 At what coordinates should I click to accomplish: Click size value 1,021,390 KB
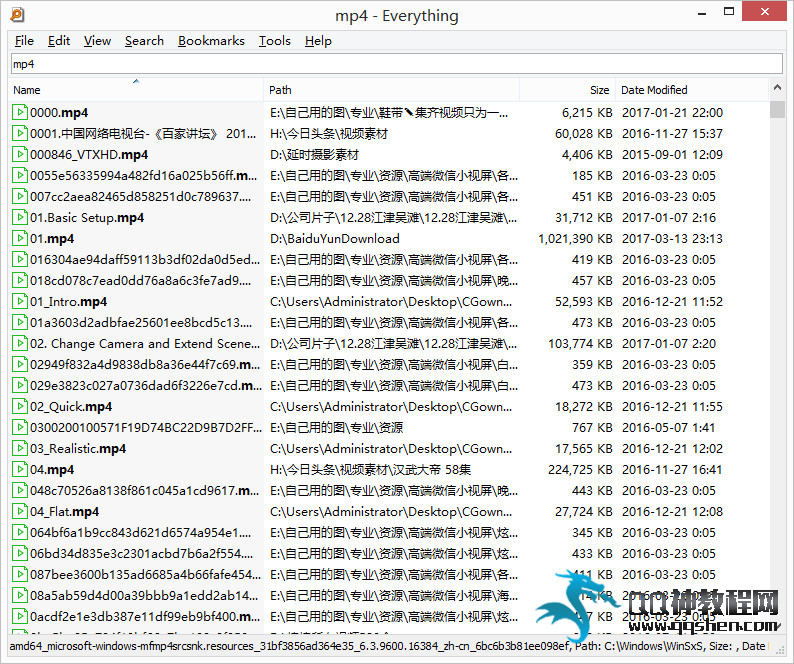click(575, 239)
